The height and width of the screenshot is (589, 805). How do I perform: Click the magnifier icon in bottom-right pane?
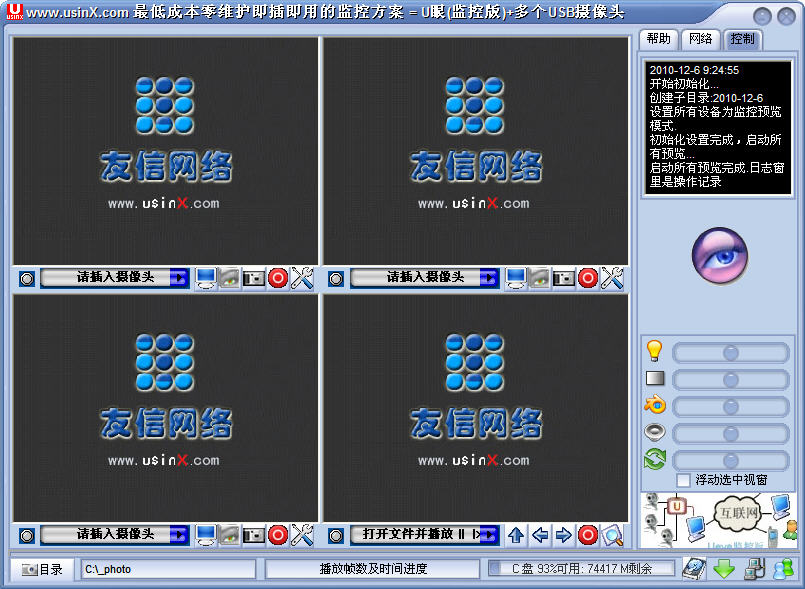point(612,535)
